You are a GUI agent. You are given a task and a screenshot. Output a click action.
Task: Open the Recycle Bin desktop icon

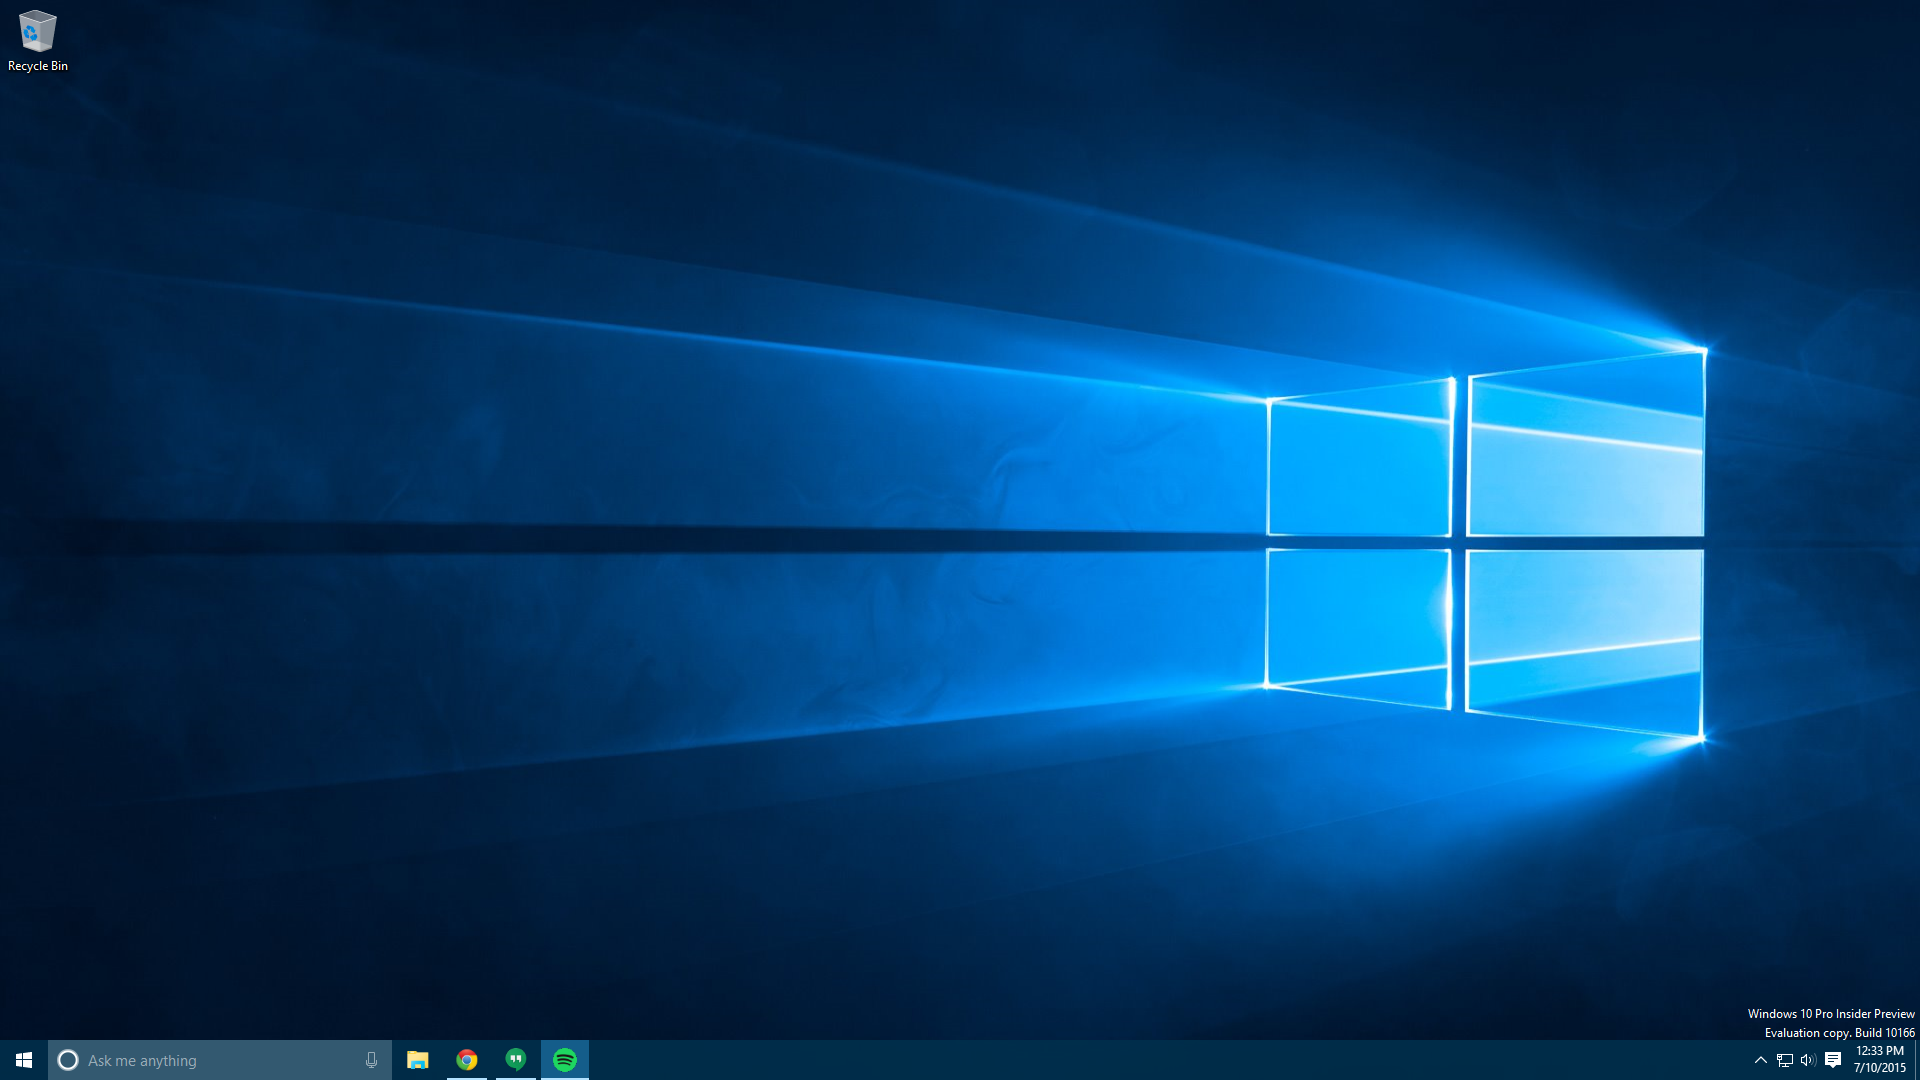(37, 32)
